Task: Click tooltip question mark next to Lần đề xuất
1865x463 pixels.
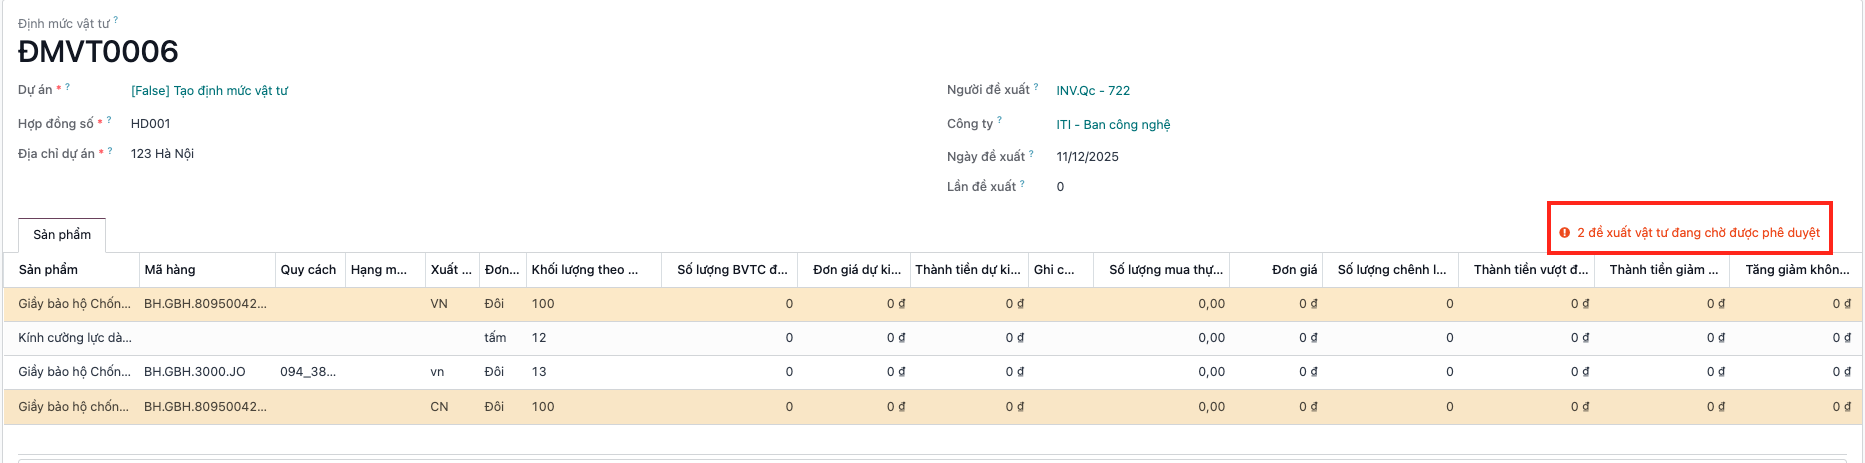Action: click(x=1022, y=183)
